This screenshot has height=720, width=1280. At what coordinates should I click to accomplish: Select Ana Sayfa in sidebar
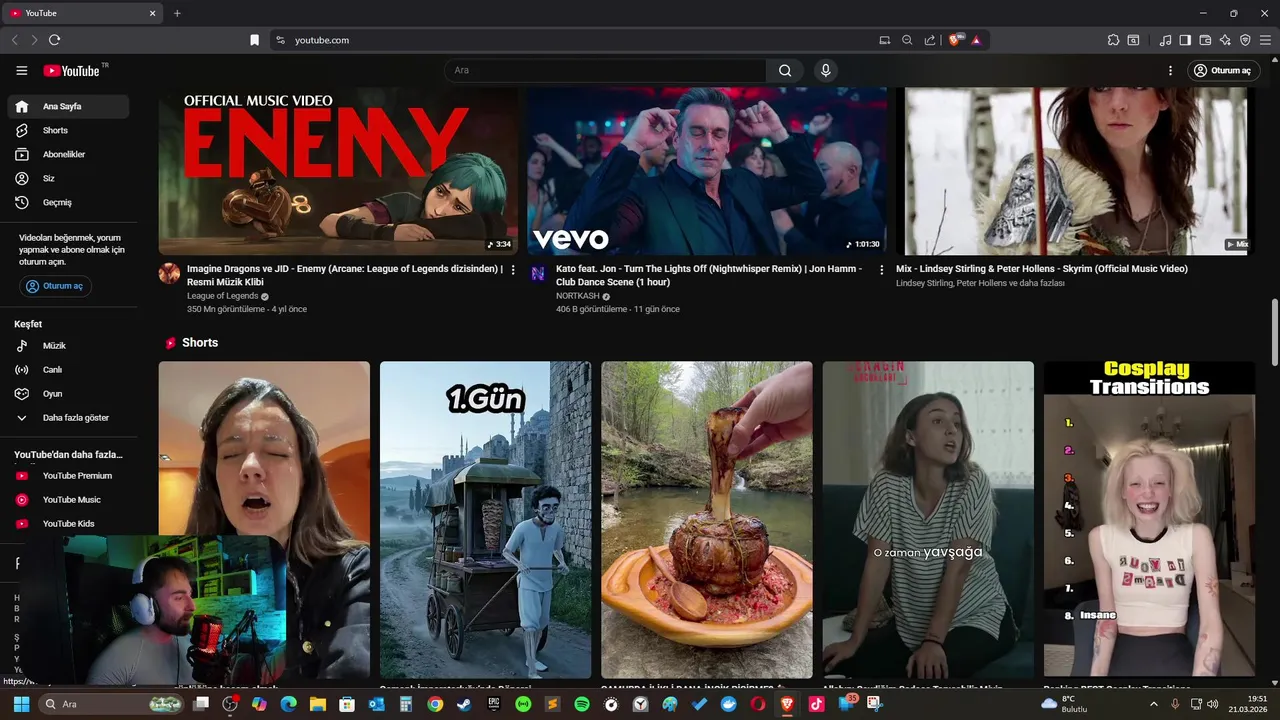point(68,107)
